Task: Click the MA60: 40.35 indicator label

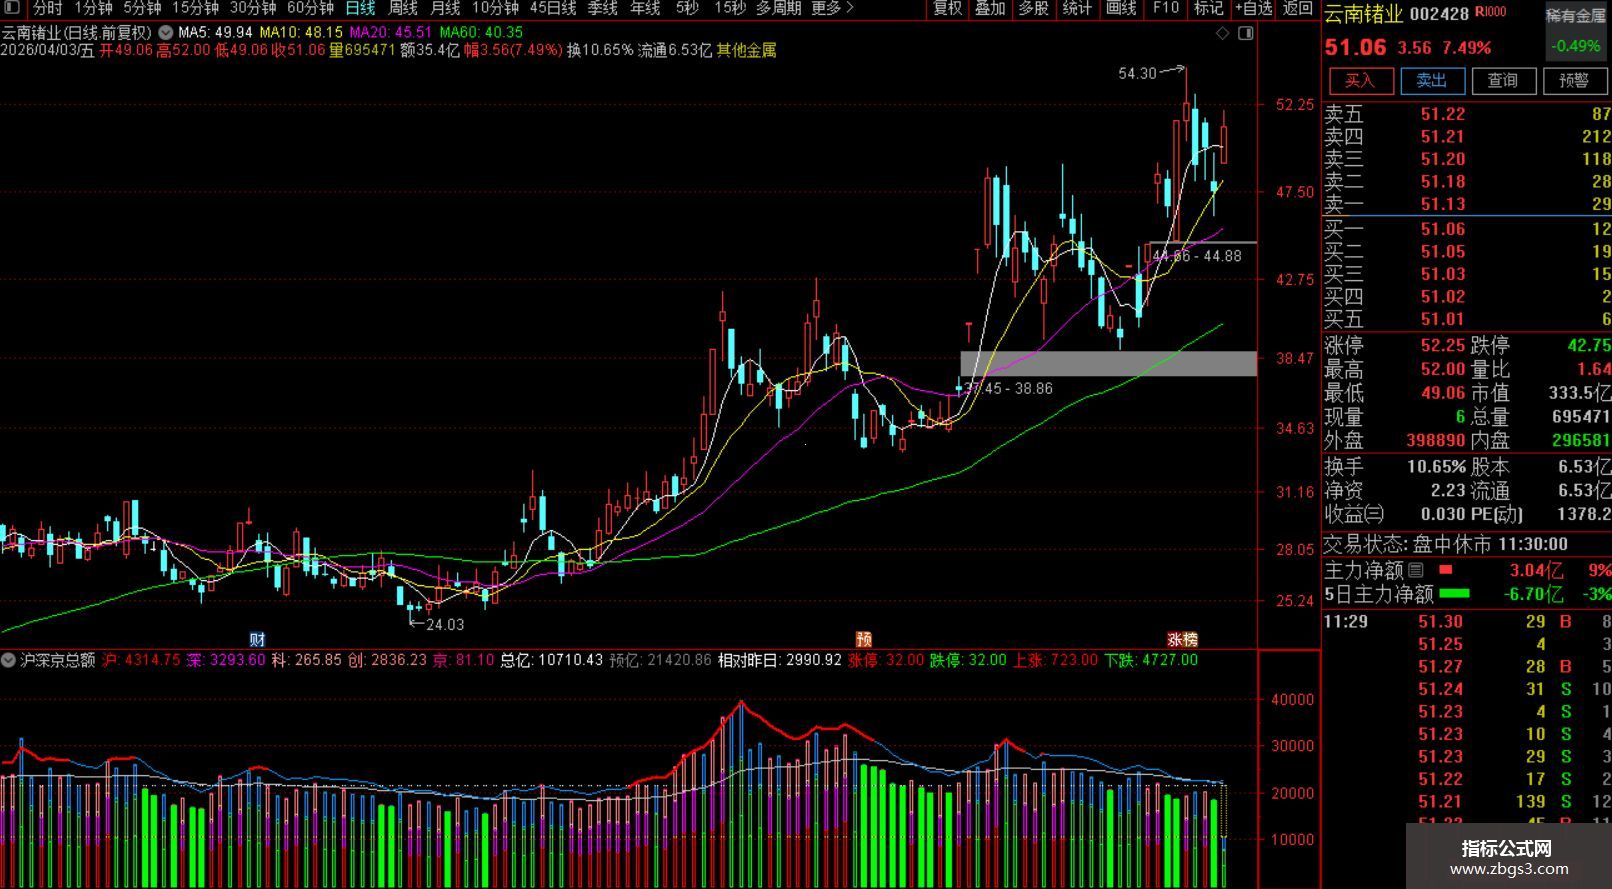Action: [481, 32]
